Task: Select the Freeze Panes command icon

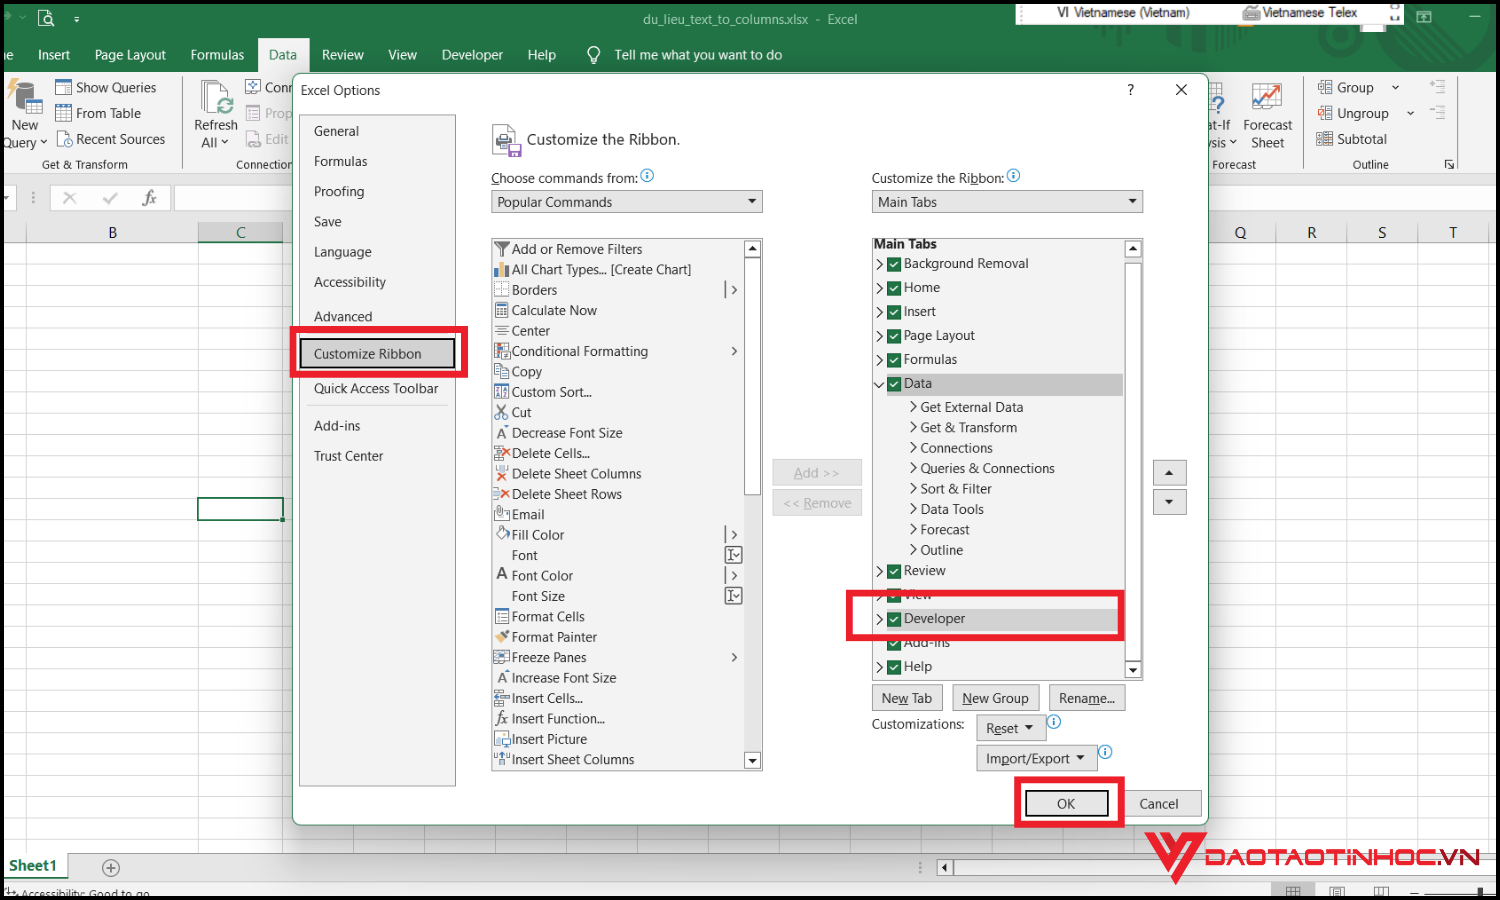Action: (502, 657)
